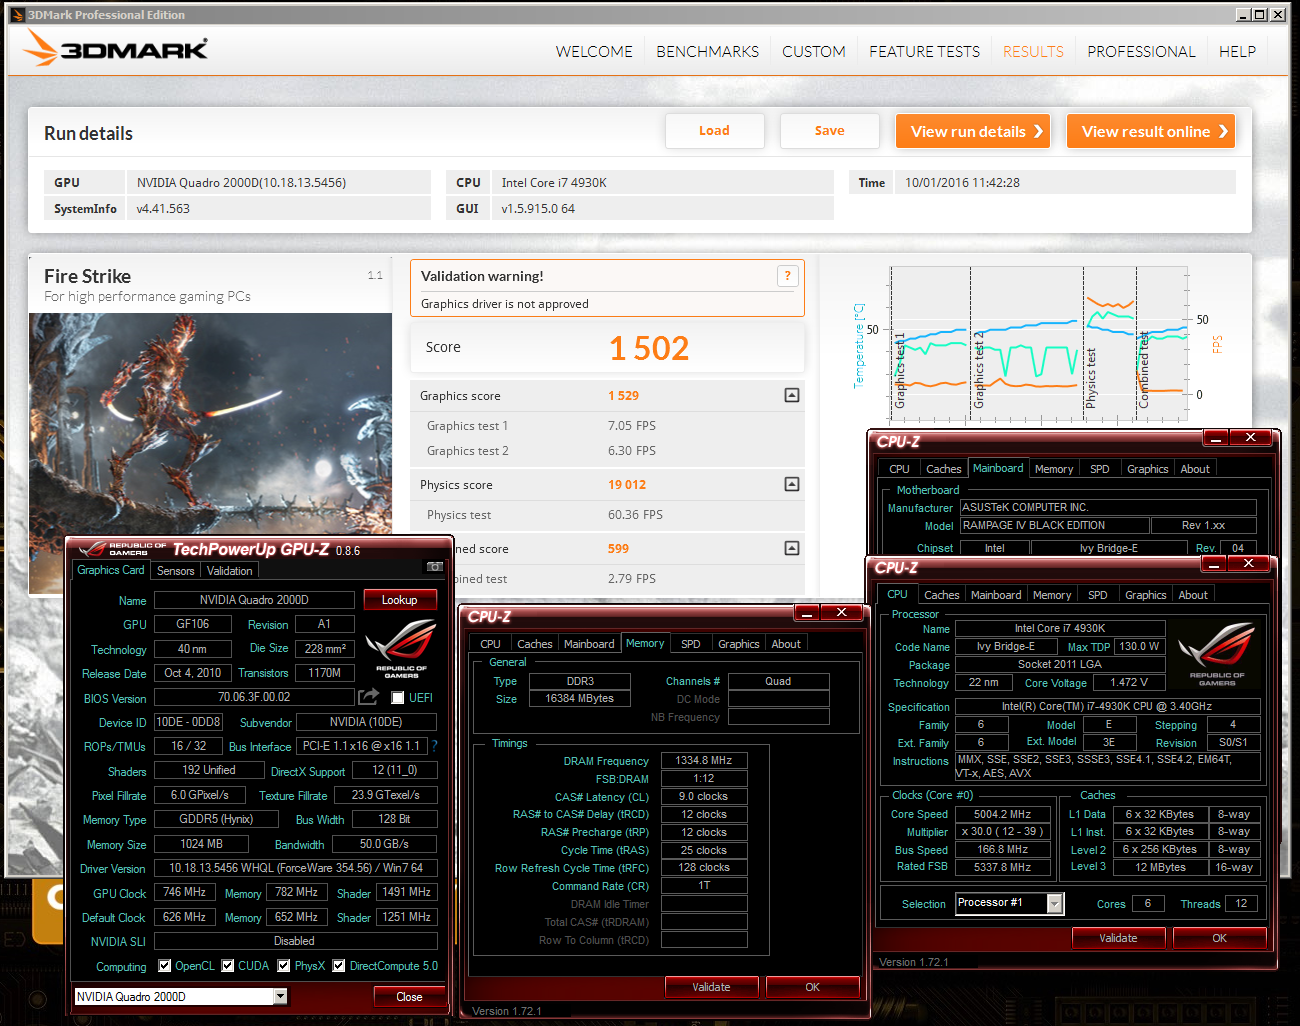
Task: Select Memory tab in CPU-Z Mainboard window
Action: (1054, 469)
